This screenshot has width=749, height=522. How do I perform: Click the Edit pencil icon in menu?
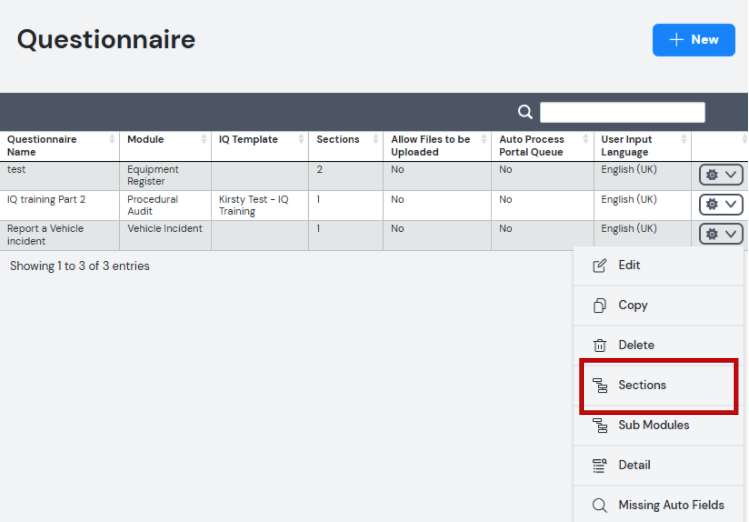click(x=599, y=266)
